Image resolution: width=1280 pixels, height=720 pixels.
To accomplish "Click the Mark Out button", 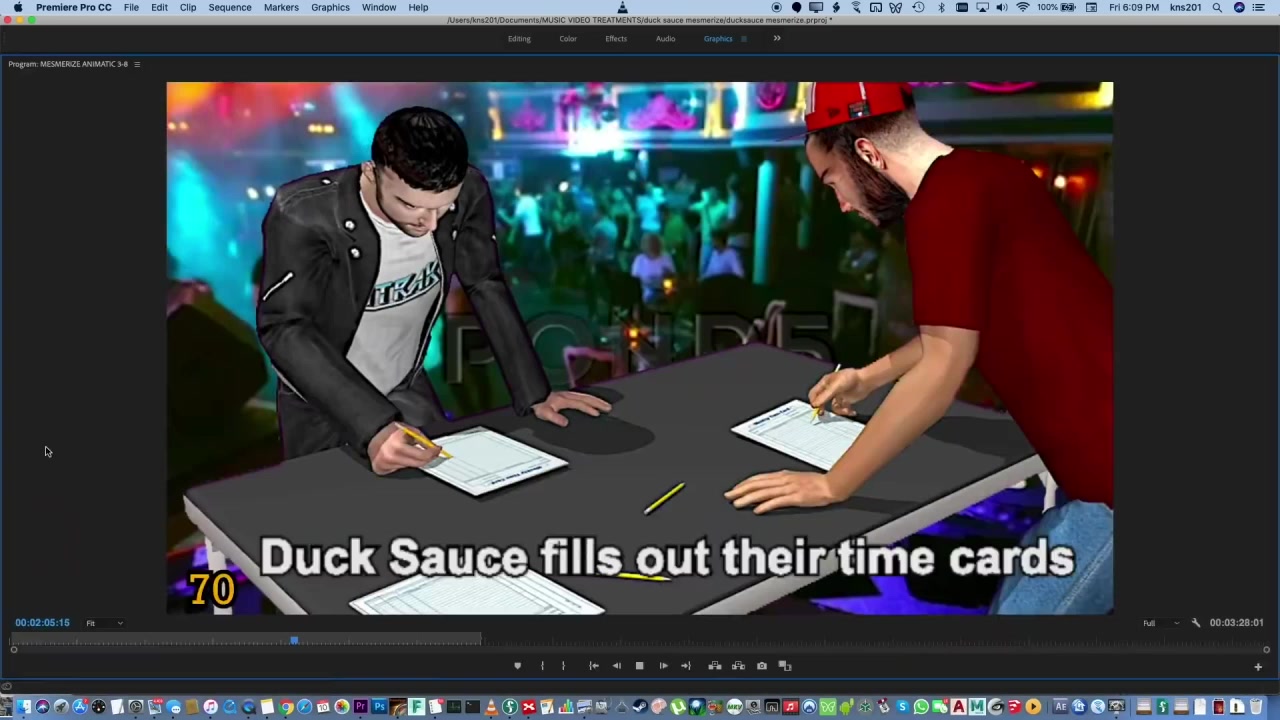I will [x=563, y=666].
